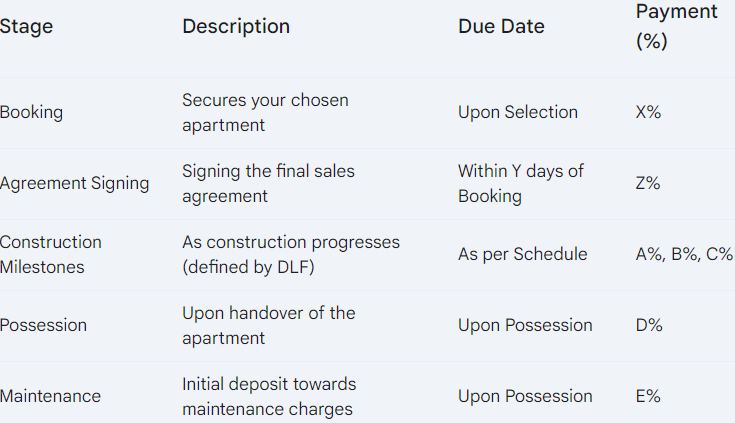
Task: Select the Booking stage cell
Action: click(31, 113)
